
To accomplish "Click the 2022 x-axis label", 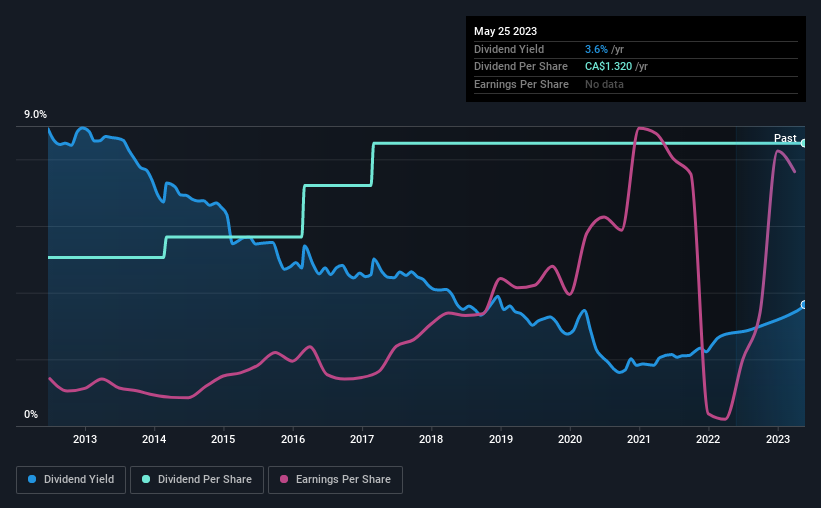I will click(x=708, y=439).
